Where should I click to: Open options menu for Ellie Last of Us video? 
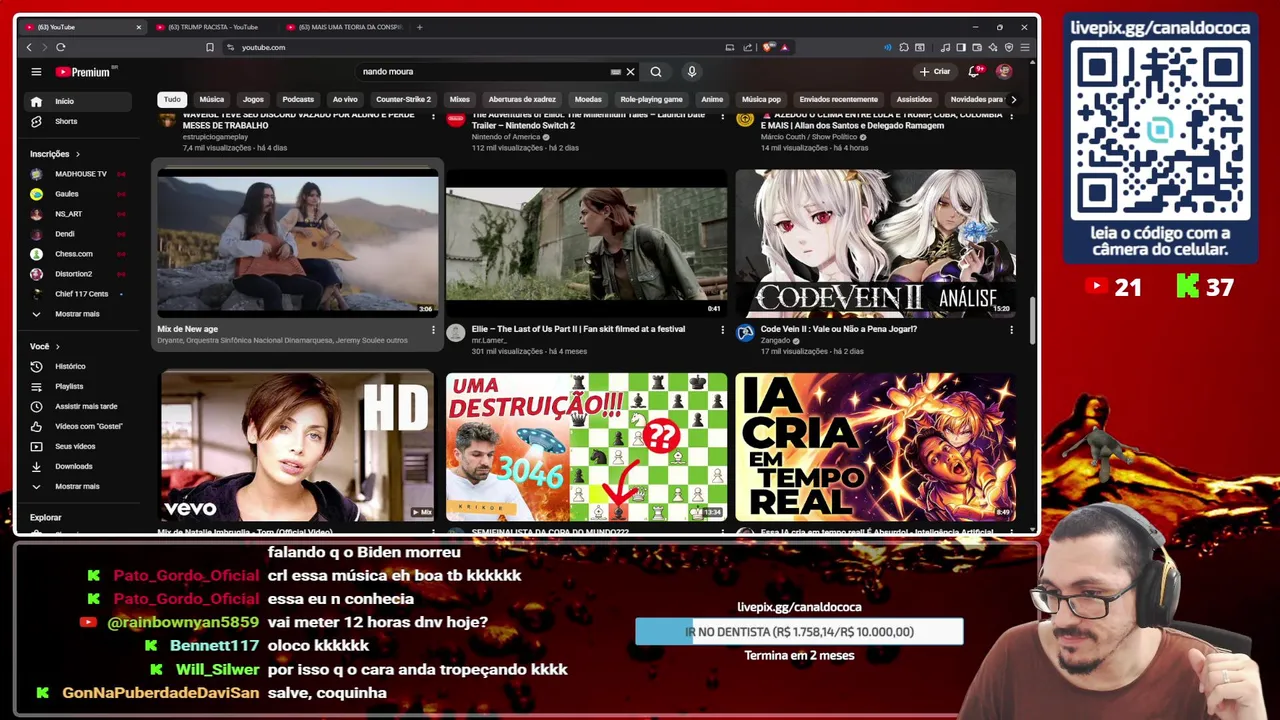coord(722,329)
